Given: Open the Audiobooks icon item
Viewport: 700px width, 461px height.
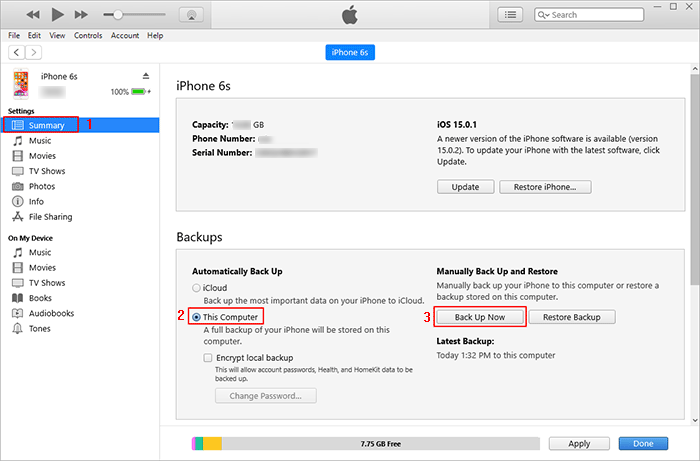Looking at the screenshot, I should (x=17, y=313).
